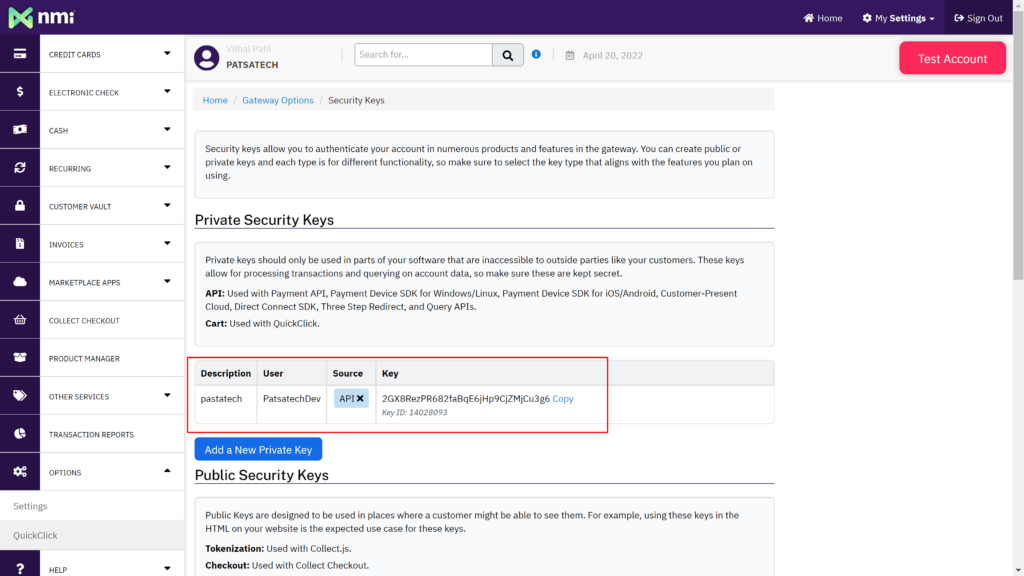1024x576 pixels.
Task: Click the Collect Checkout basket icon
Action: pyautogui.click(x=19, y=320)
